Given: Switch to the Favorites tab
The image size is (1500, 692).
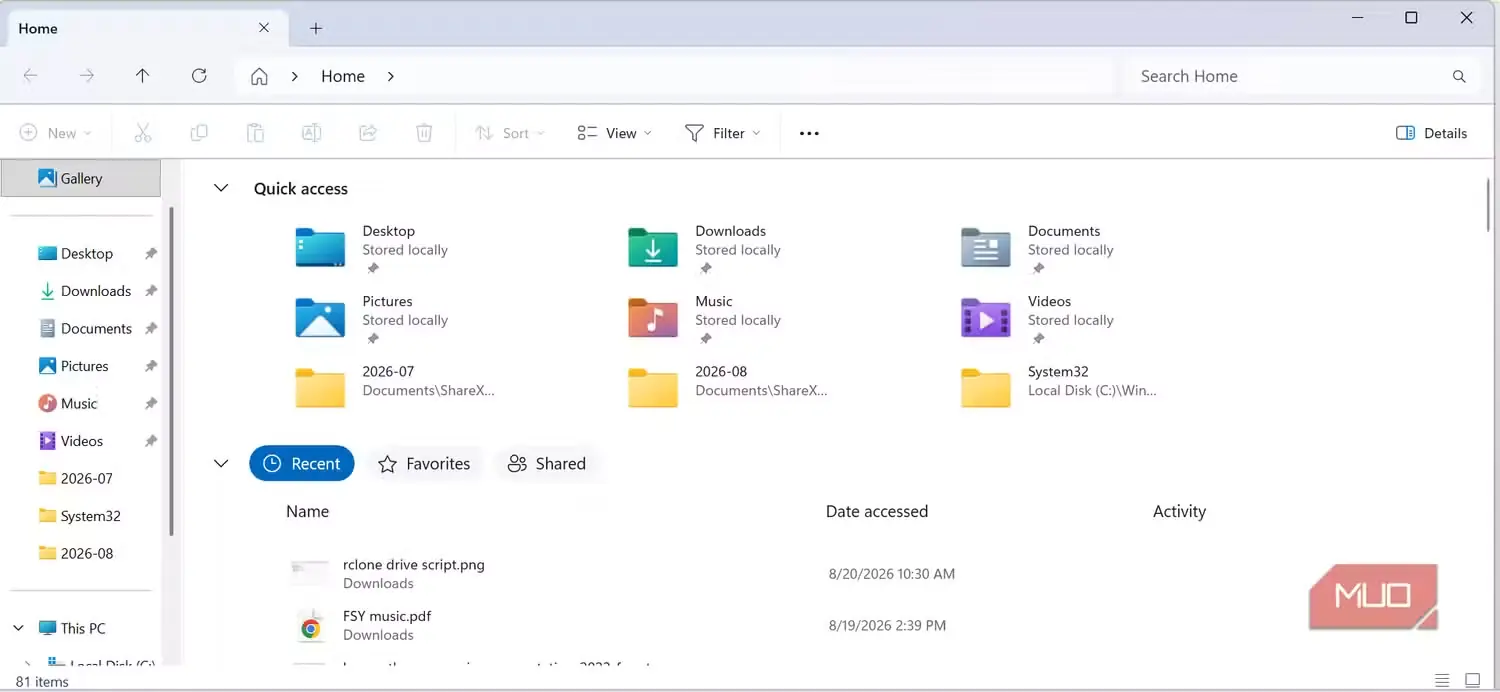Looking at the screenshot, I should tap(425, 463).
